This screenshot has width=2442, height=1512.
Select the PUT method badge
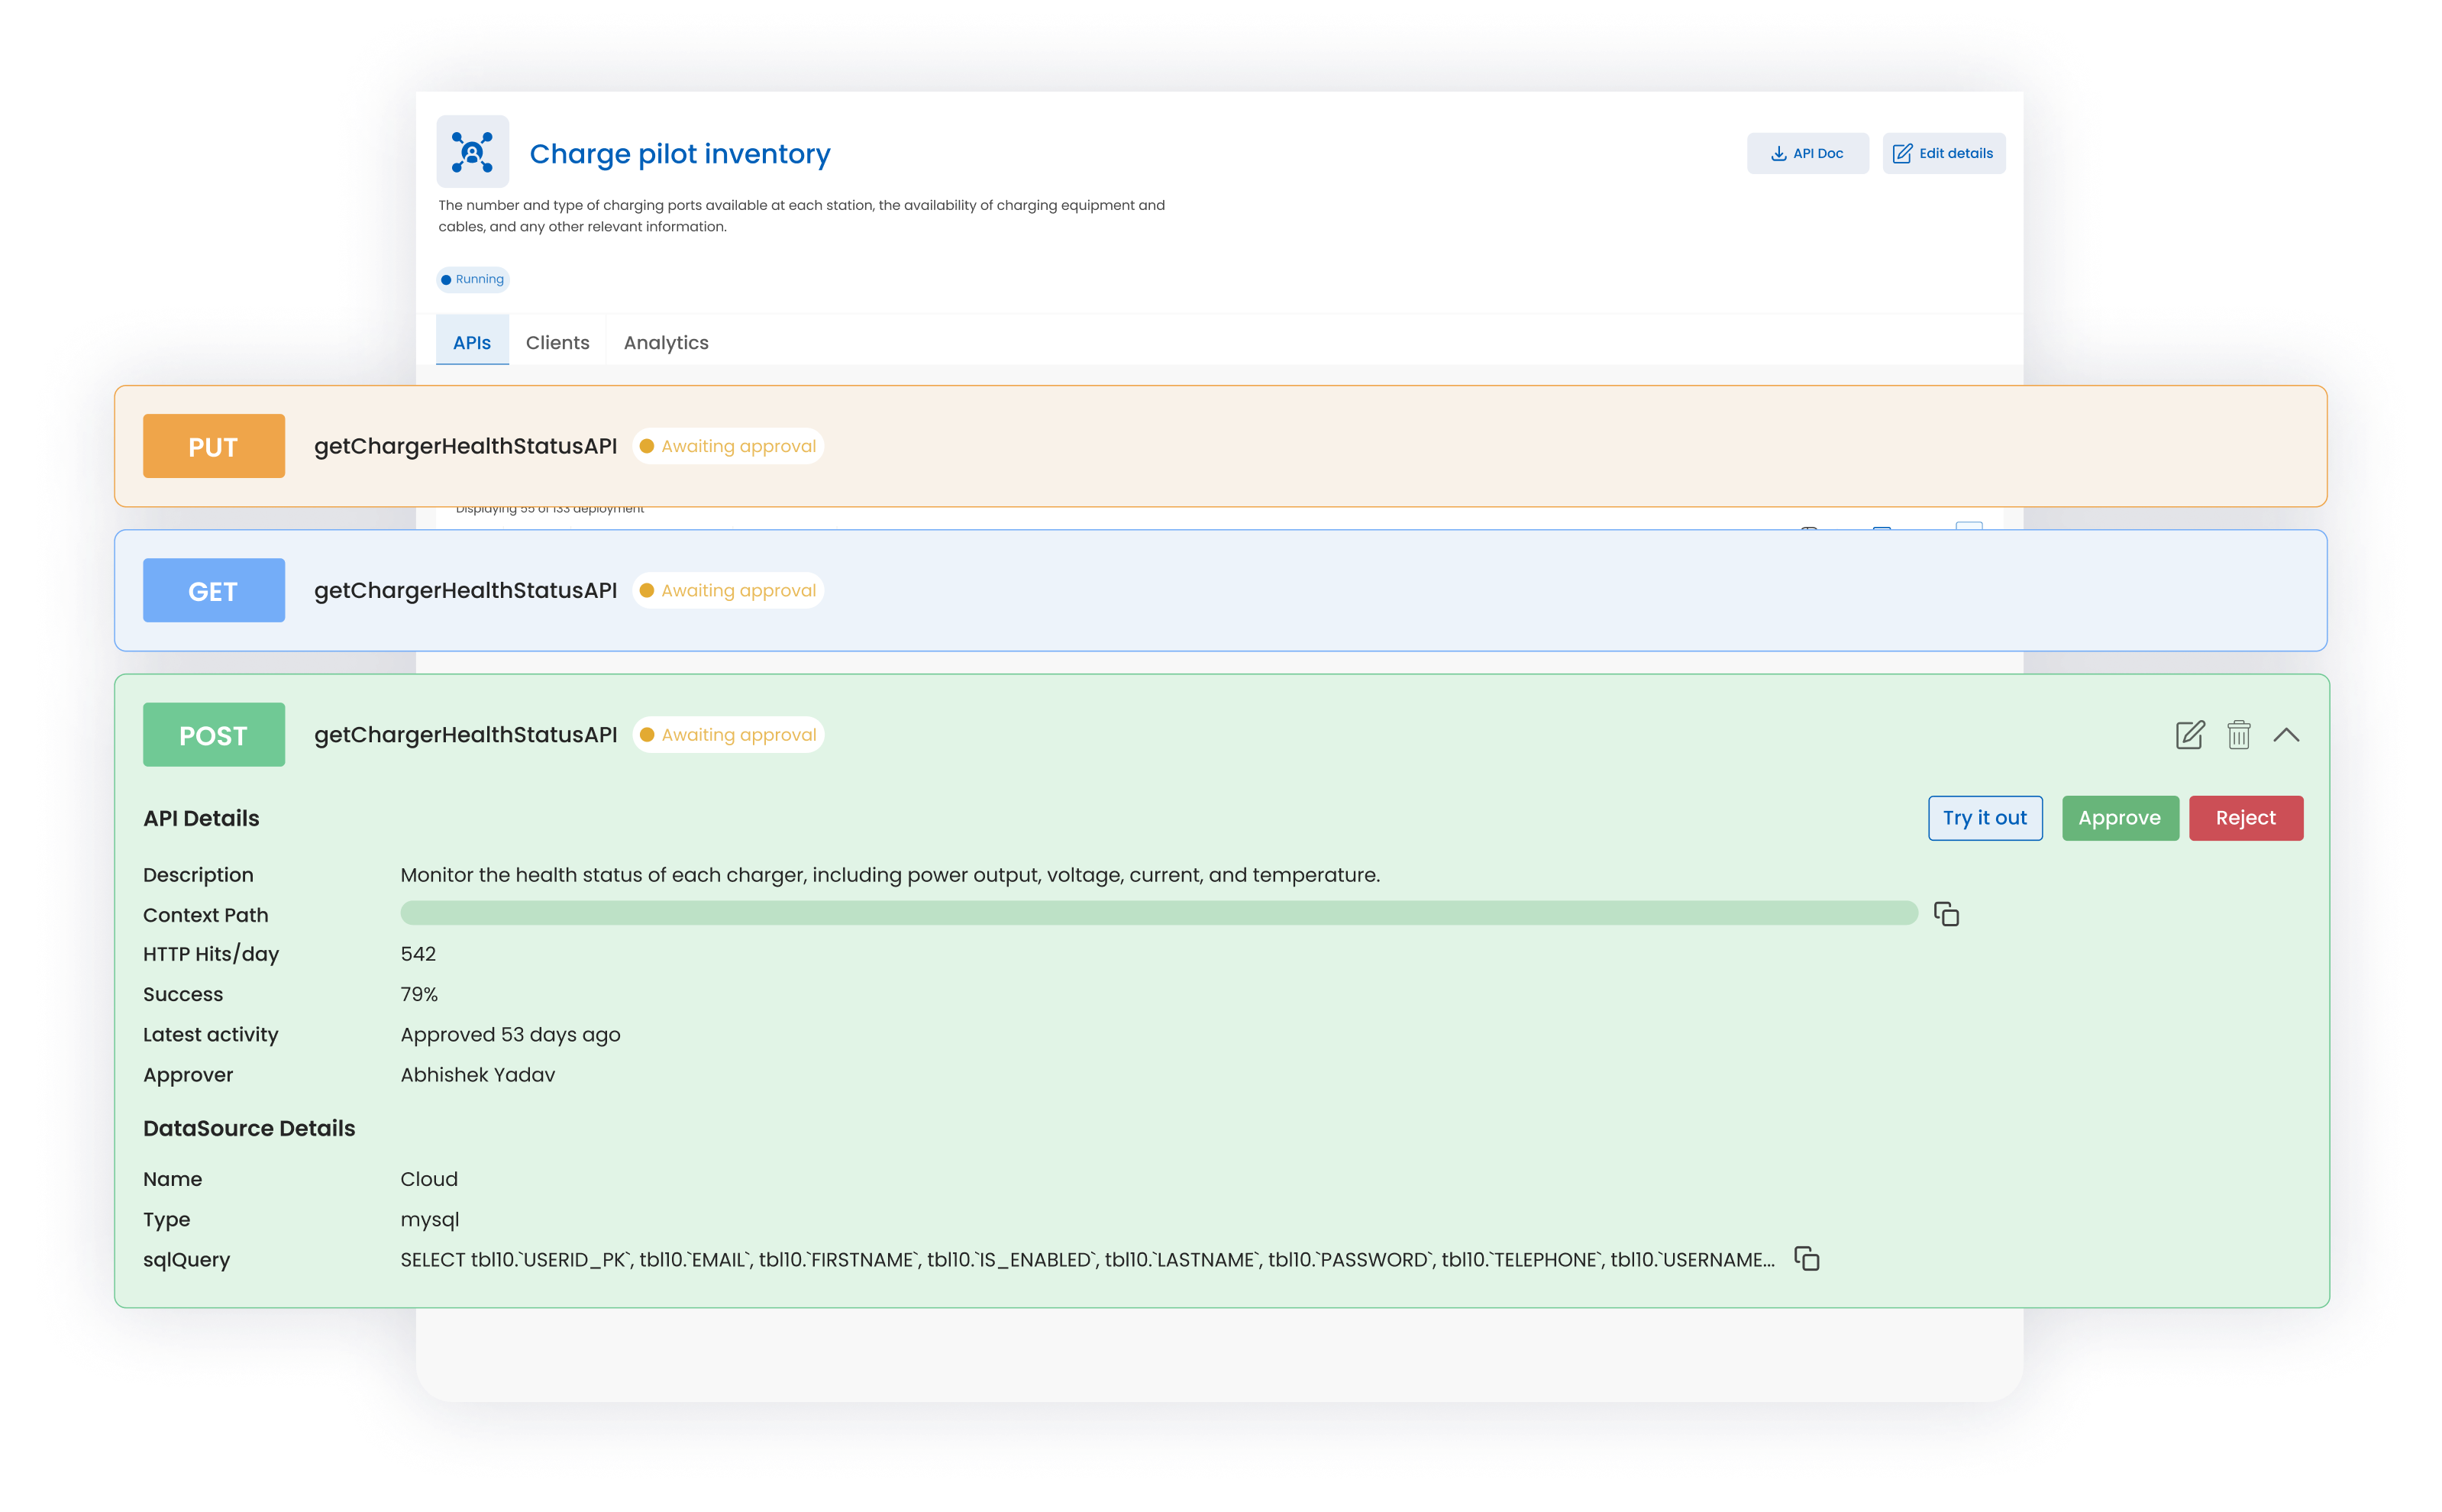(213, 446)
